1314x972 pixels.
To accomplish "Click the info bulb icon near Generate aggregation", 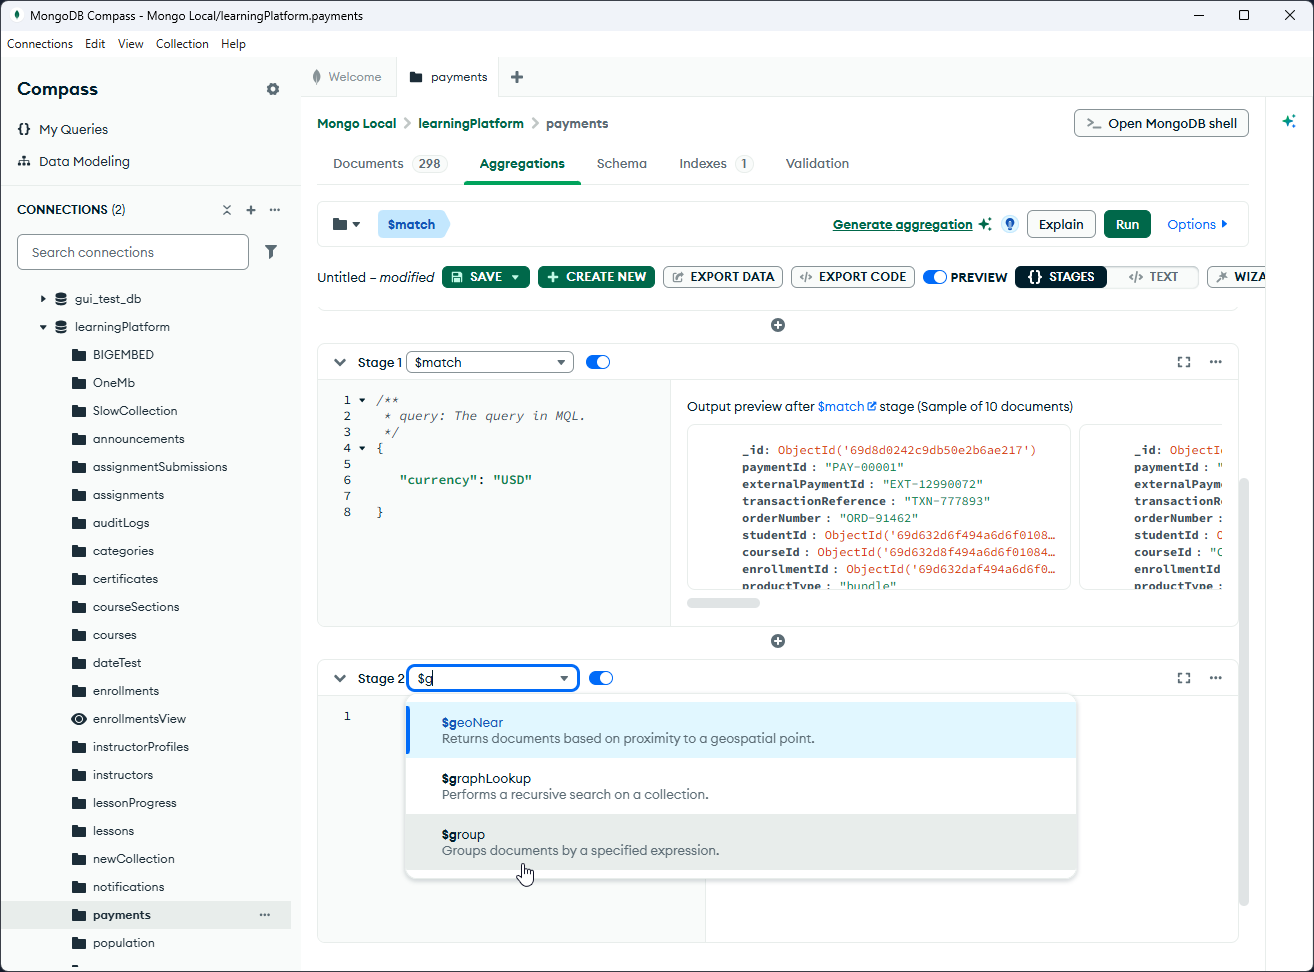I will (1010, 224).
